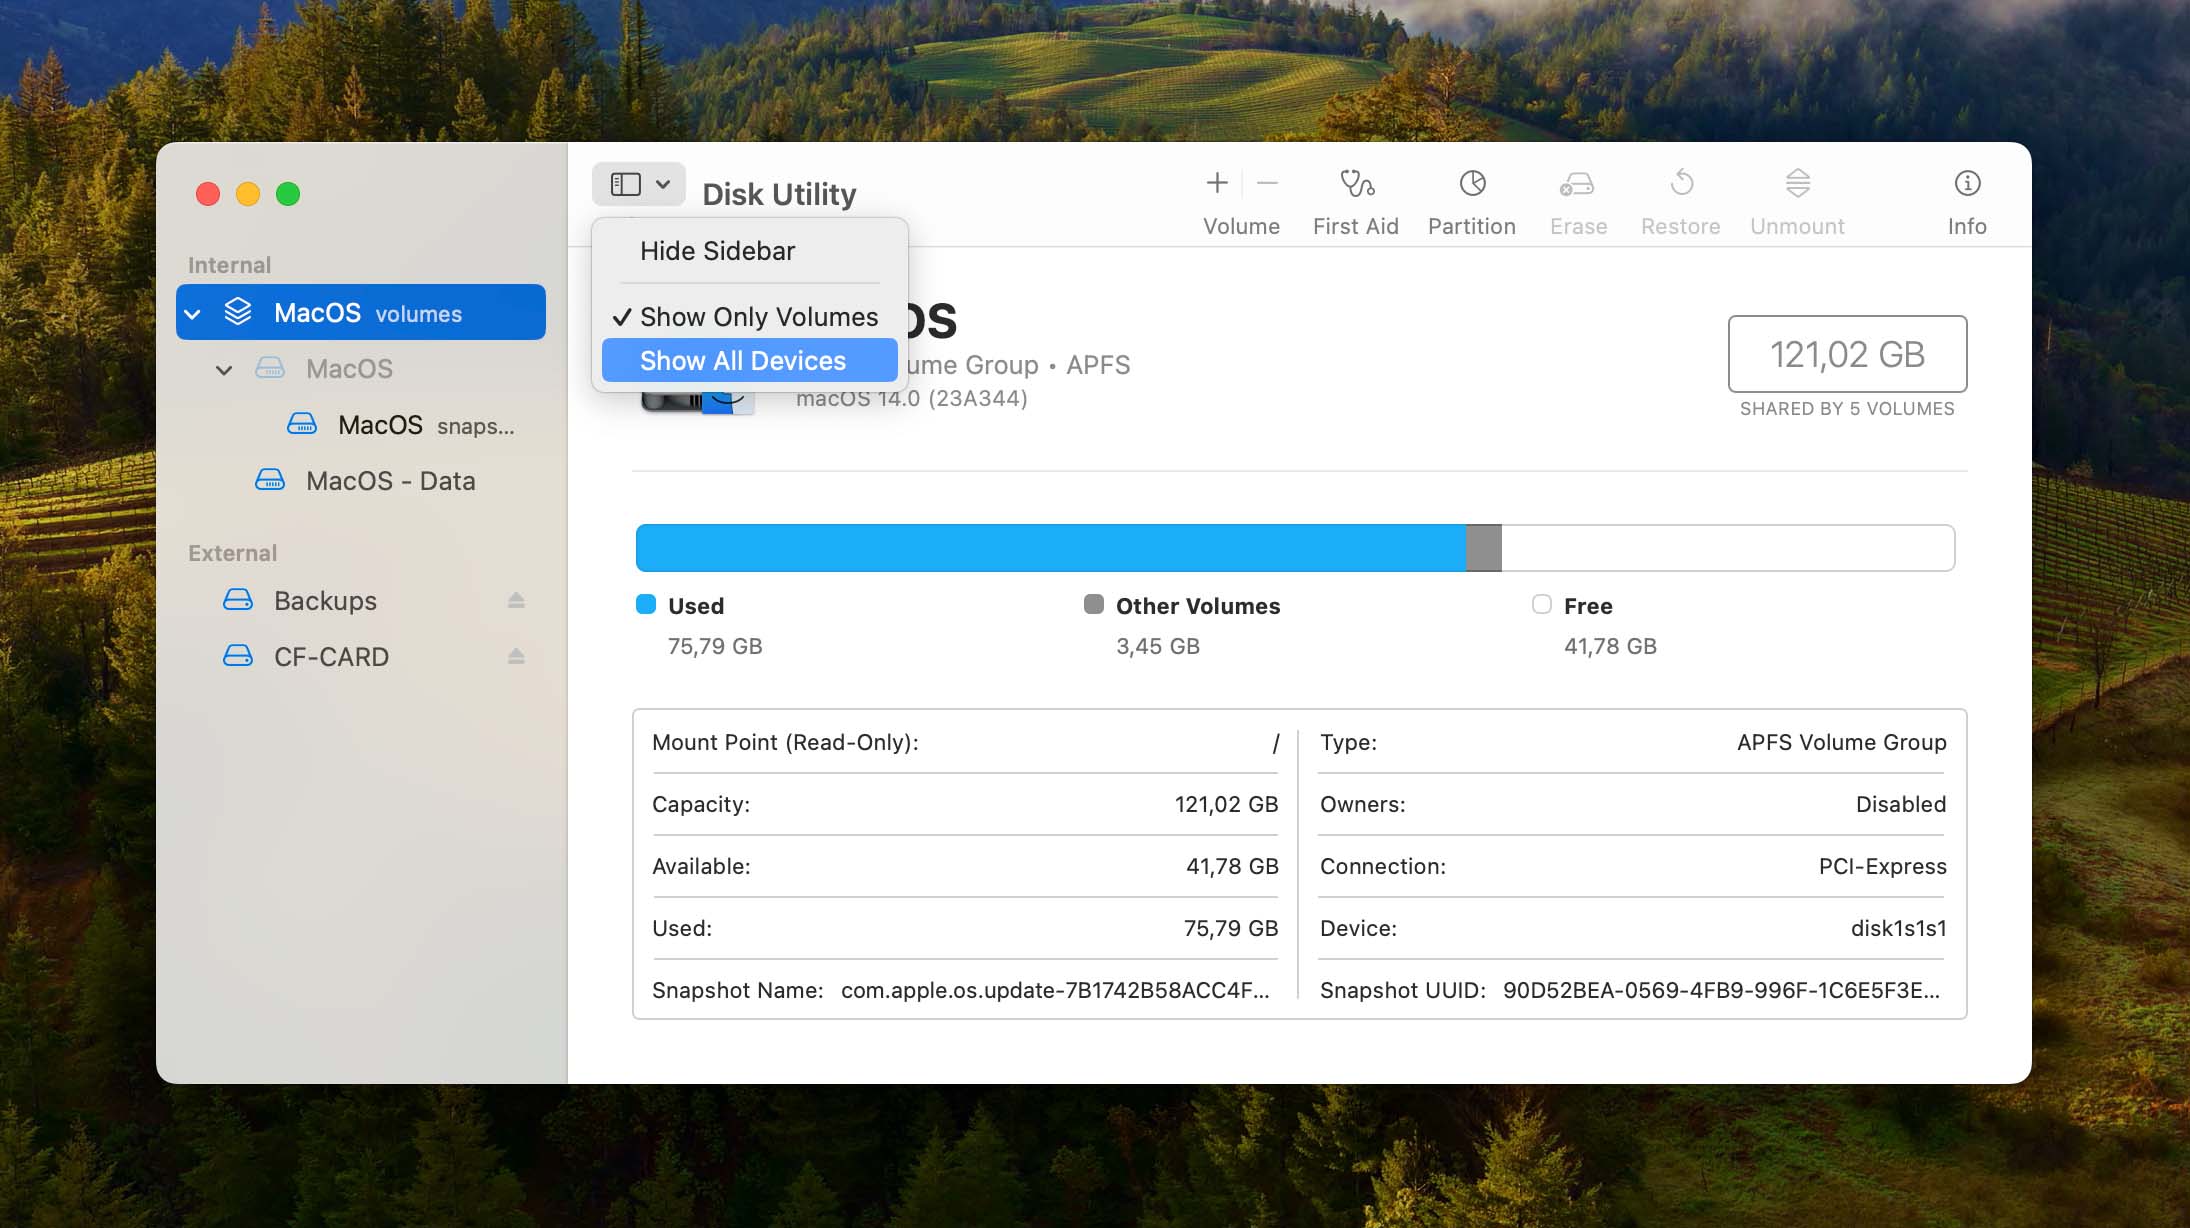This screenshot has height=1228, width=2190.
Task: Click the Unmount icon in toolbar
Action: coord(1797,183)
